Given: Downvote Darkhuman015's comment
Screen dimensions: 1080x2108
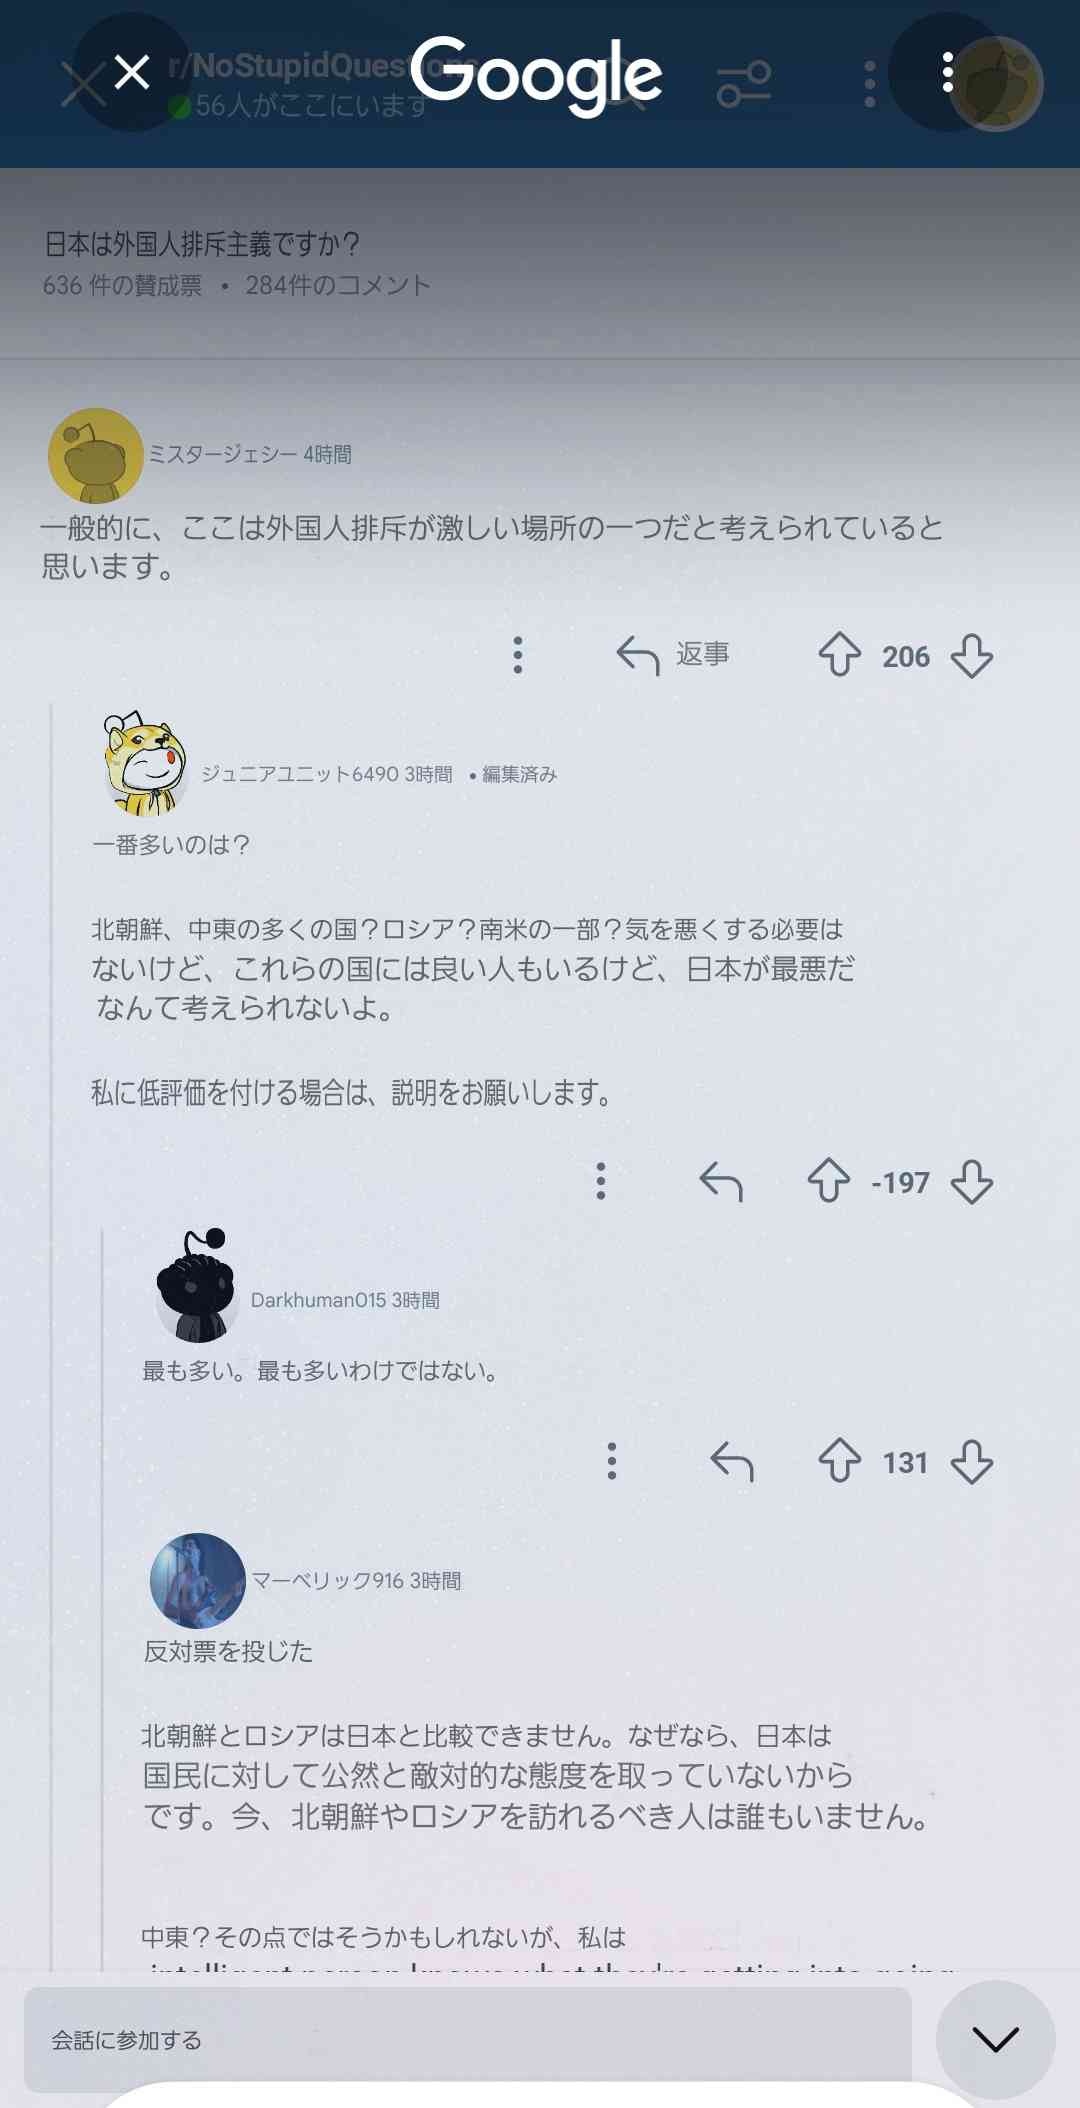Looking at the screenshot, I should 972,1461.
